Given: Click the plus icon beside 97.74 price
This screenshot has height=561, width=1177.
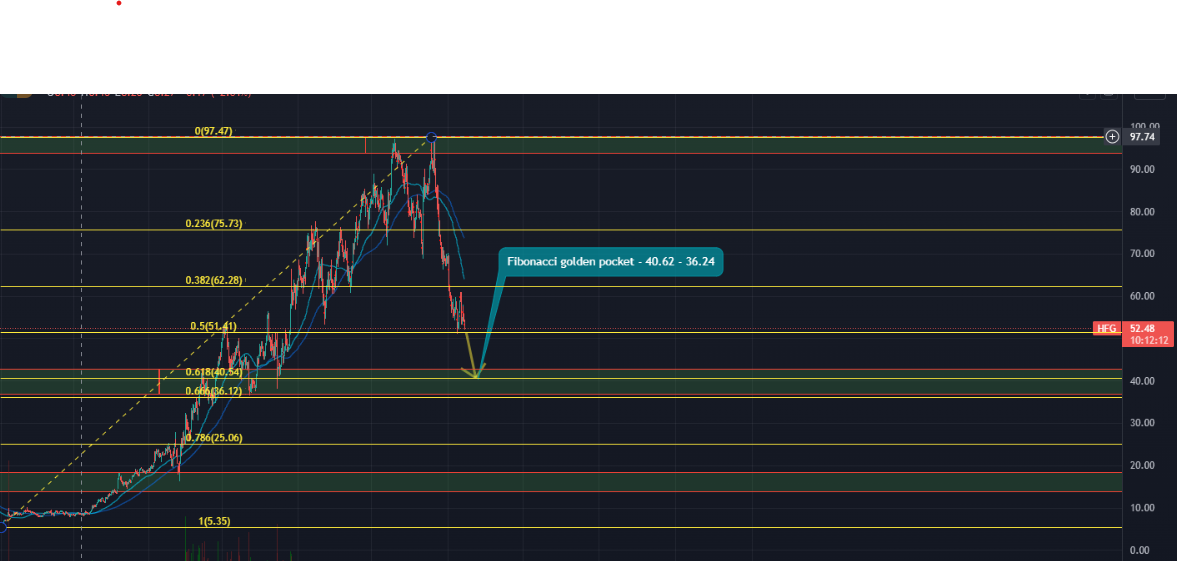Looking at the screenshot, I should (1112, 137).
